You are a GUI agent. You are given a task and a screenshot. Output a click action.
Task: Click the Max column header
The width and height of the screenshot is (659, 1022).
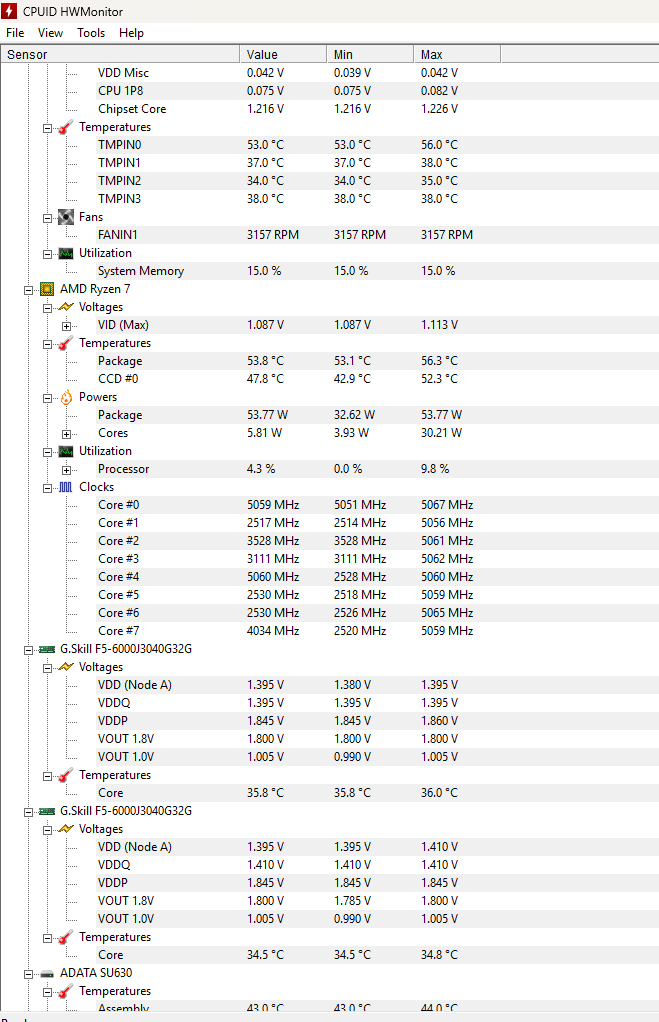coord(432,54)
